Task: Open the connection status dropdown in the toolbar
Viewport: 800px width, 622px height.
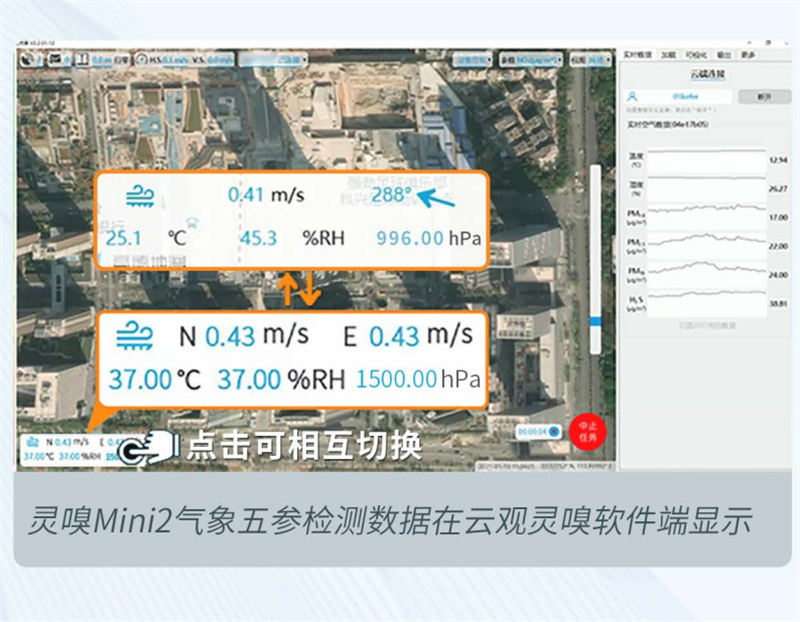Action: pos(273,60)
